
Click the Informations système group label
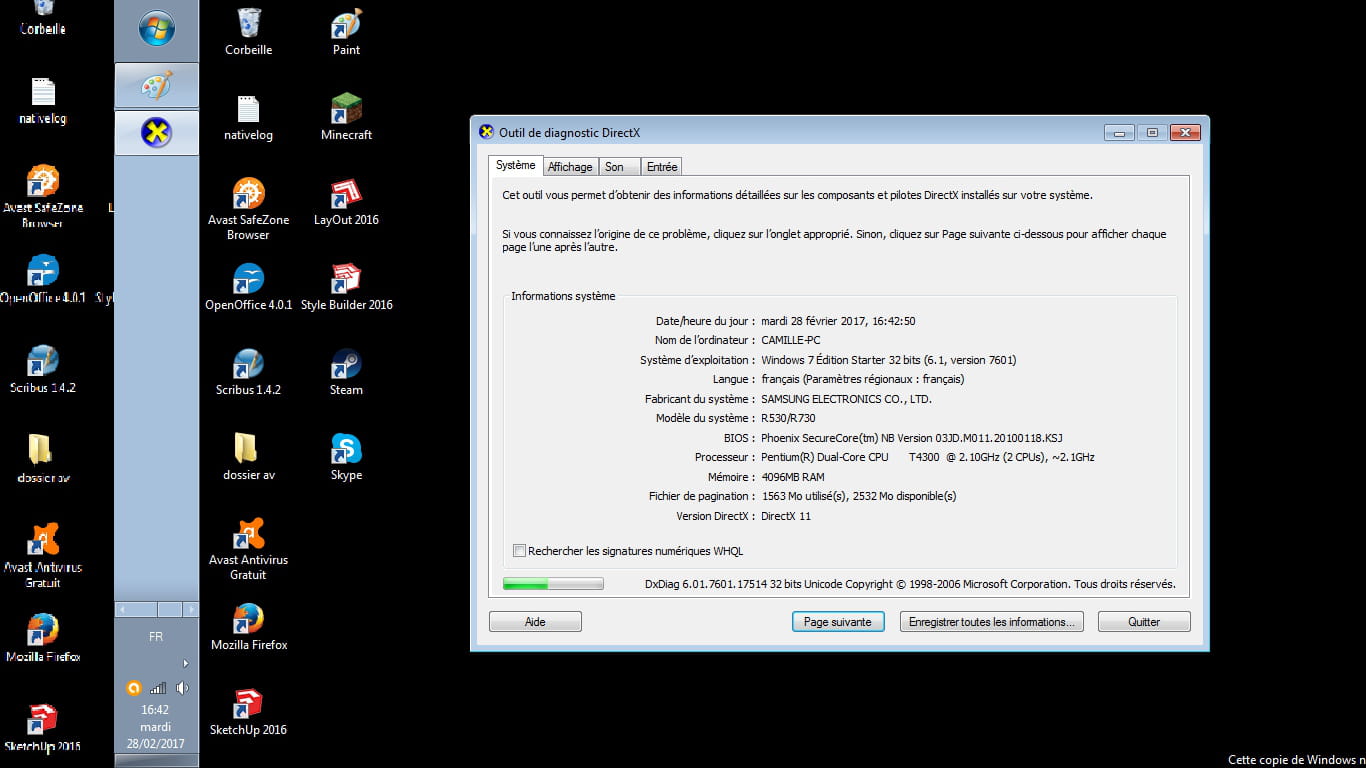[x=563, y=297]
